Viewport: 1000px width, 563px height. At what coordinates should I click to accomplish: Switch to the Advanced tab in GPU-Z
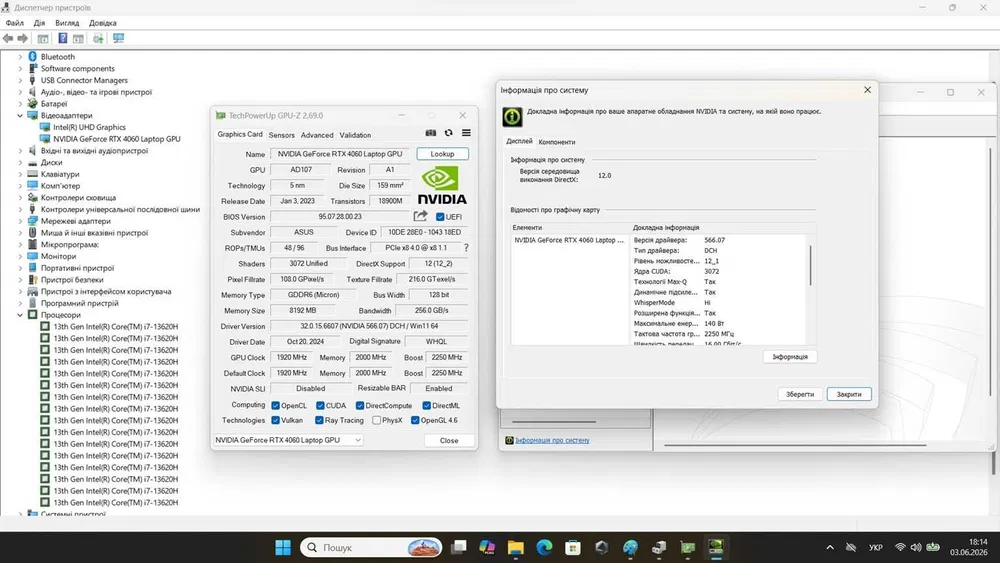click(x=317, y=135)
